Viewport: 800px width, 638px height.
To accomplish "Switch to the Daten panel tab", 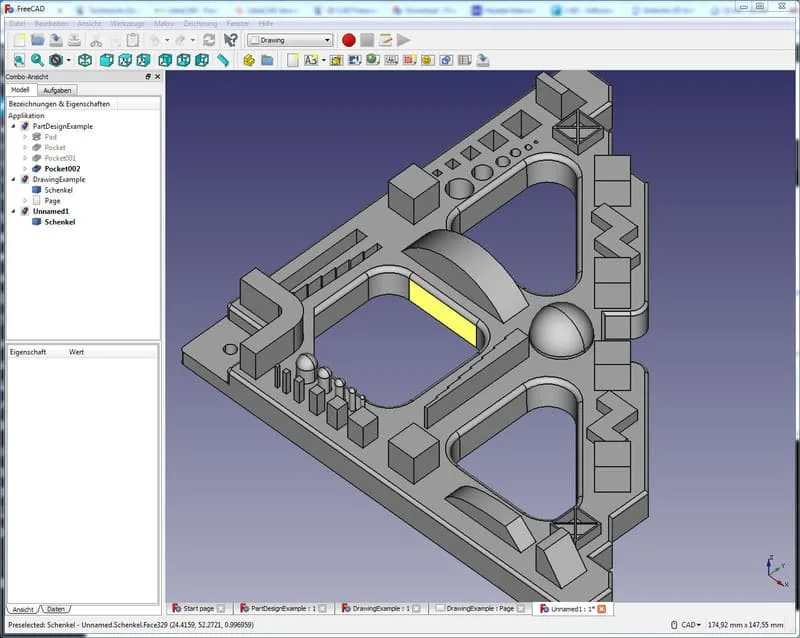I will tap(55, 608).
